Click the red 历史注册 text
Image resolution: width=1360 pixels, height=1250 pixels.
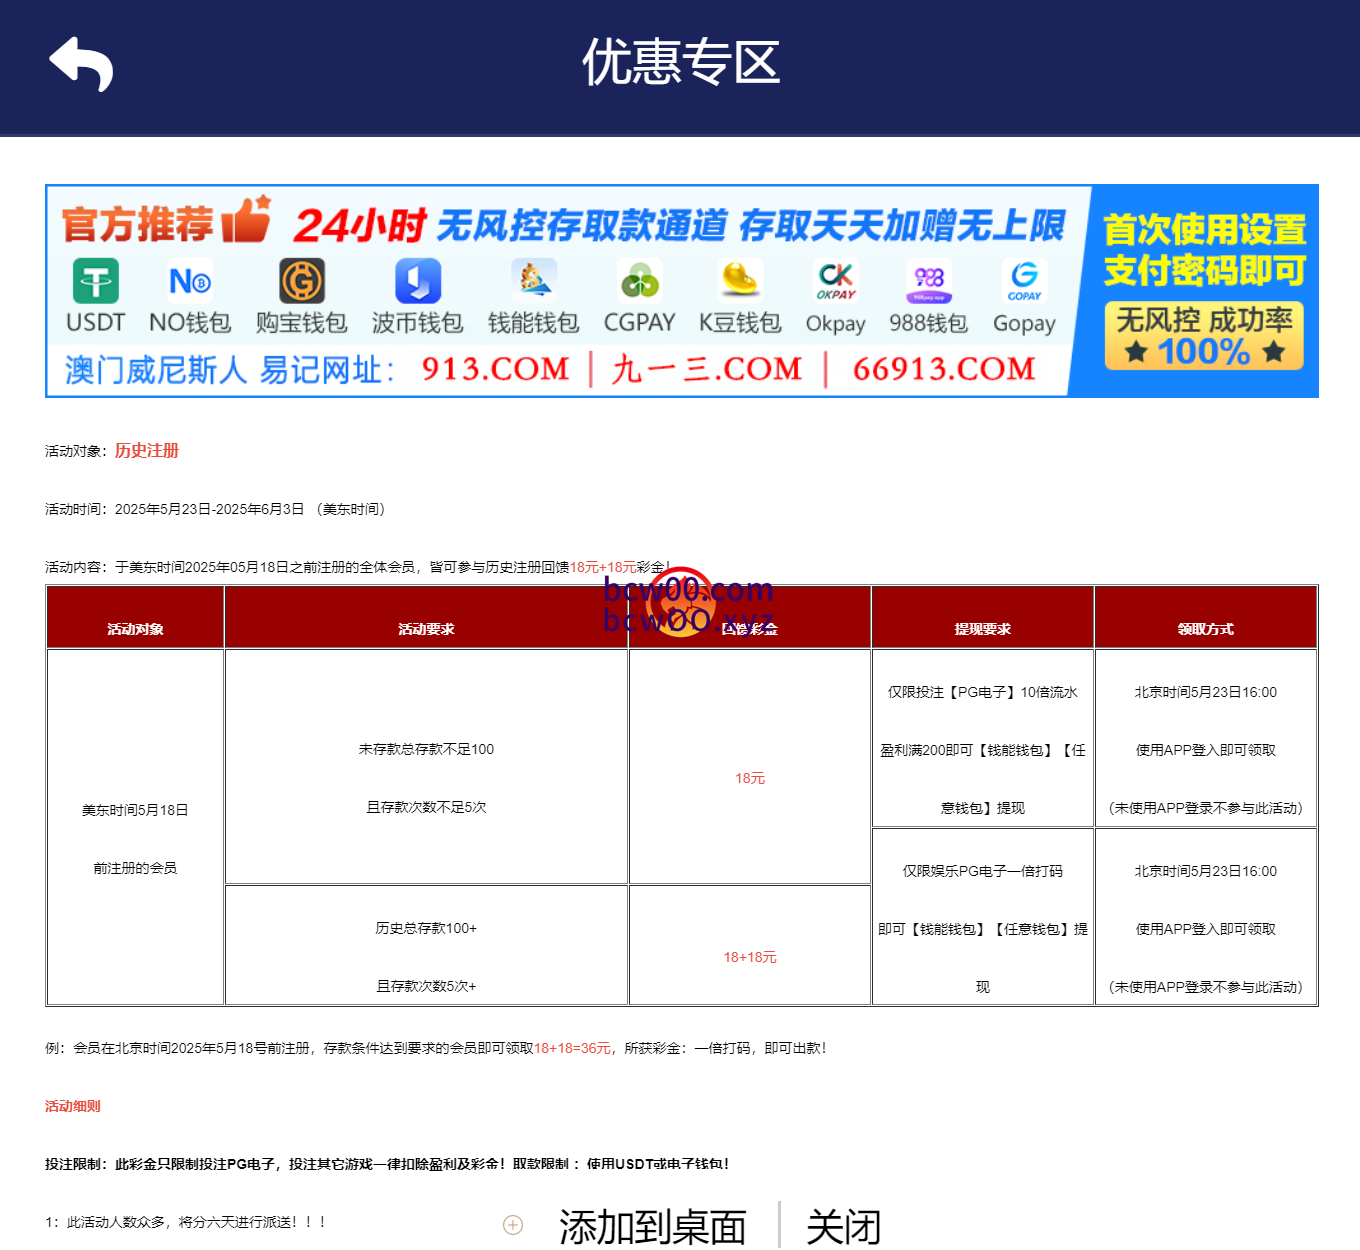click(147, 451)
